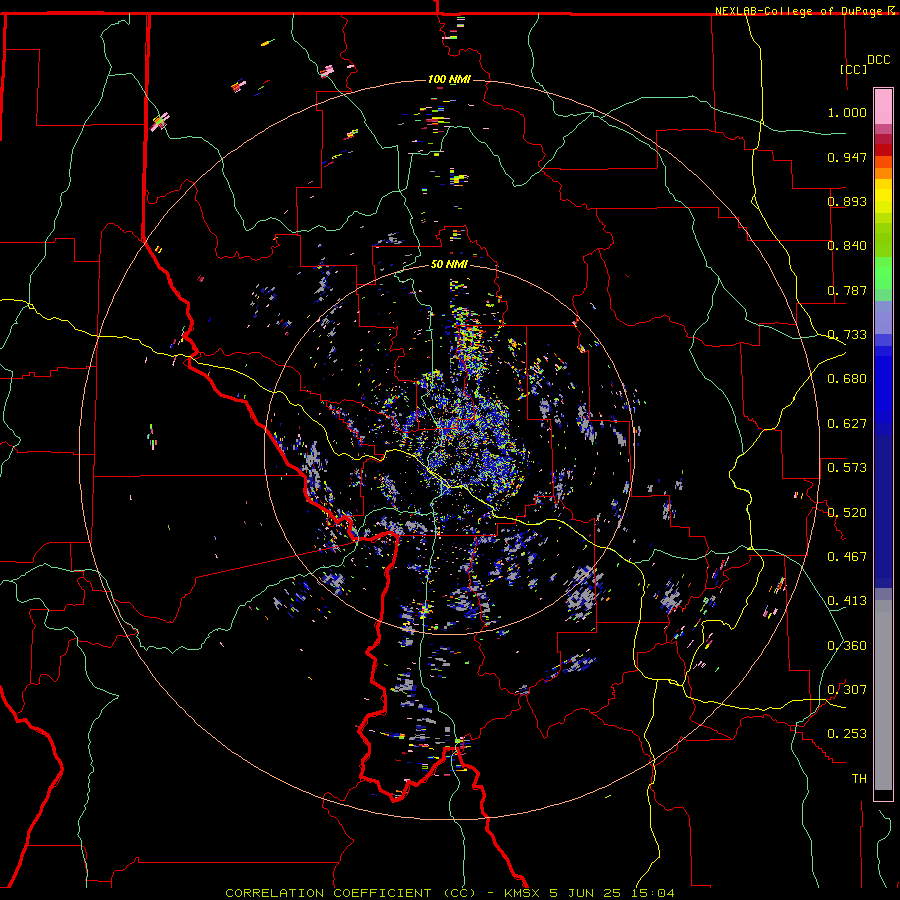The height and width of the screenshot is (900, 900).
Task: Click the 0.467 legend value
Action: click(x=847, y=557)
